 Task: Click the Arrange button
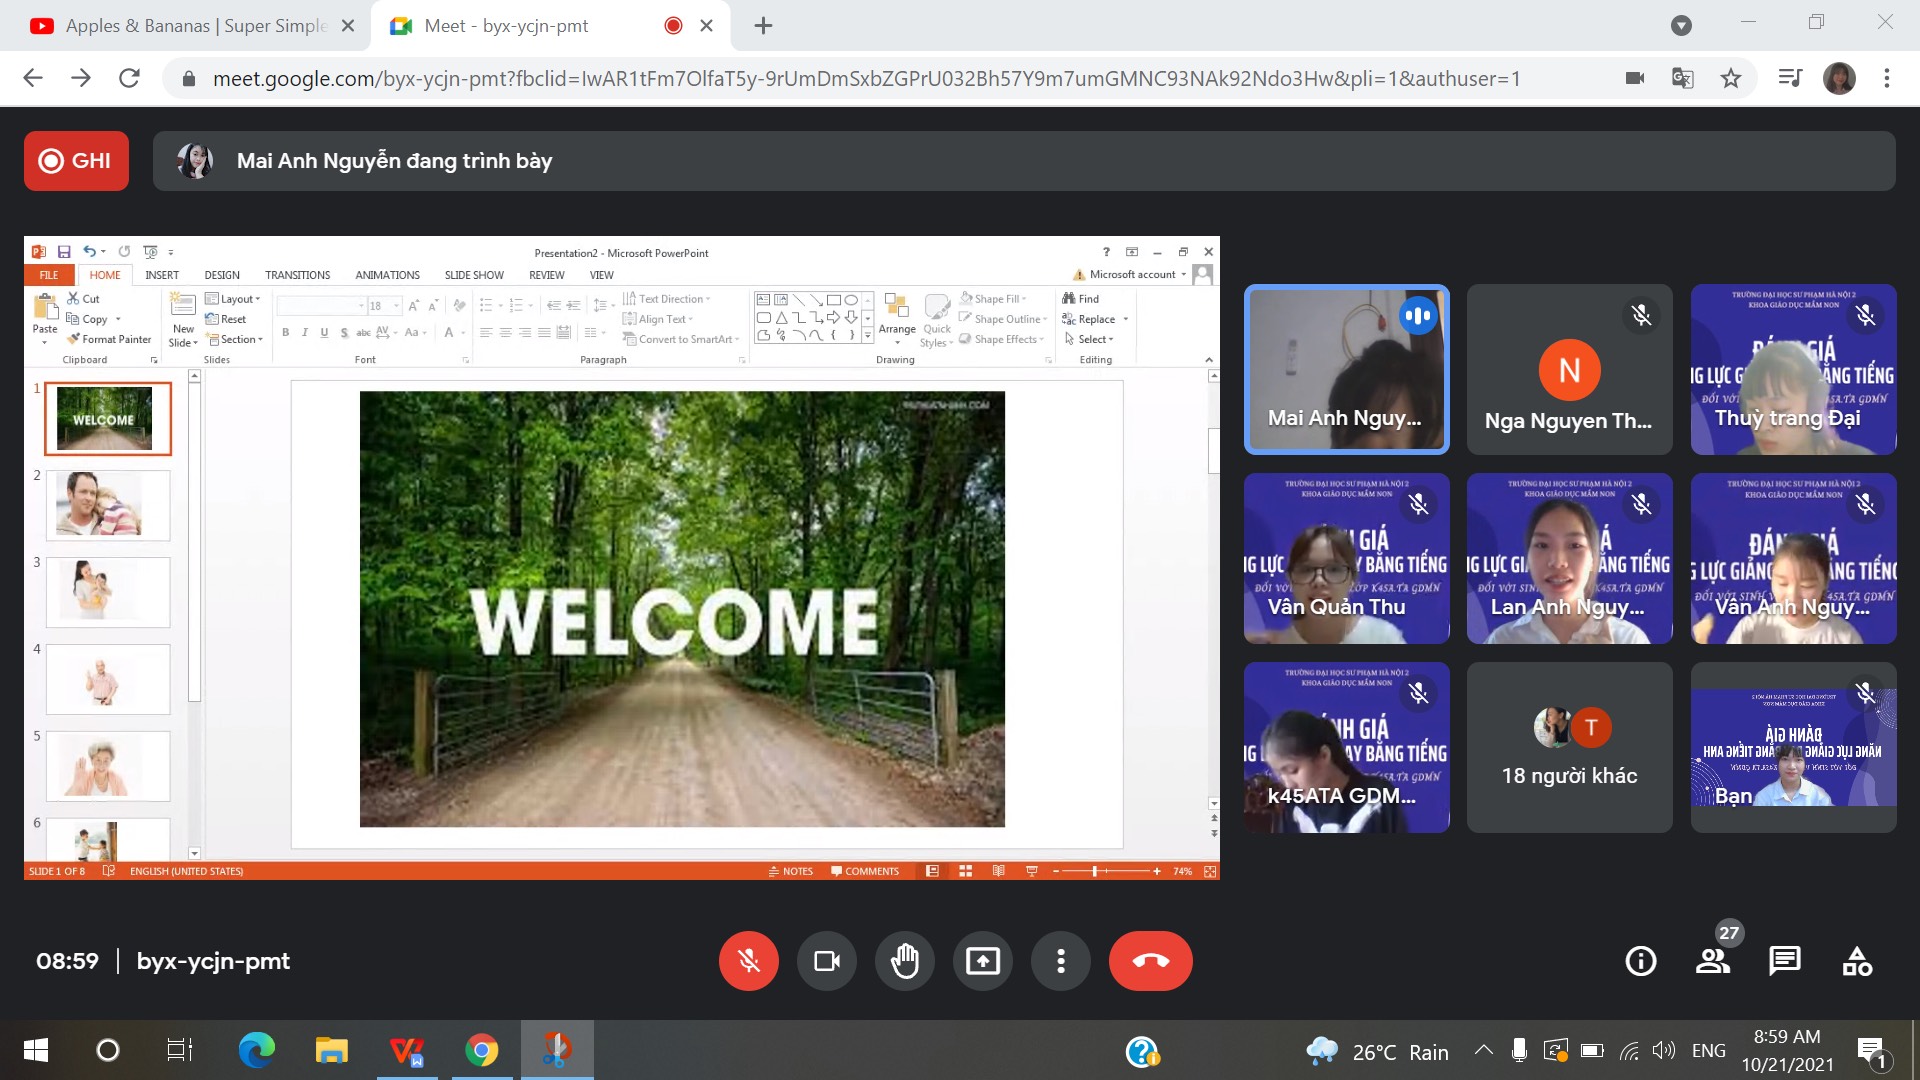(897, 318)
